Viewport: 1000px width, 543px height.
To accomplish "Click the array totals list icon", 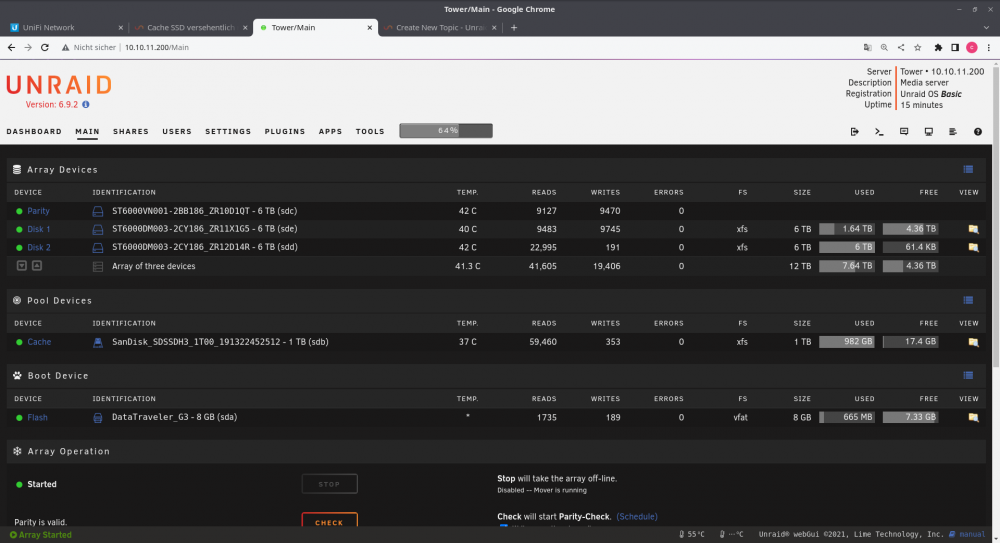I will [98, 267].
